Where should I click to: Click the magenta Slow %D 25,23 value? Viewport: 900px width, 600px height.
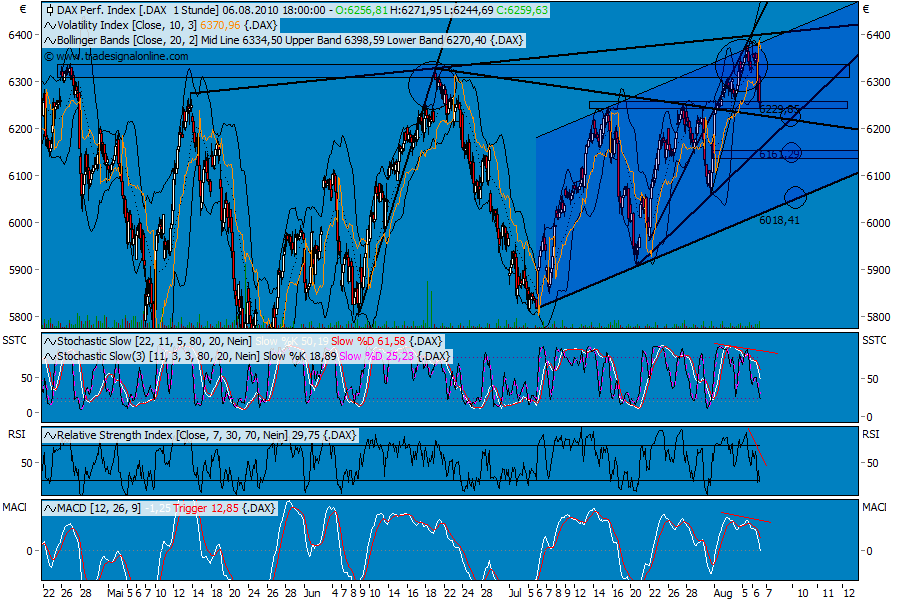point(376,357)
